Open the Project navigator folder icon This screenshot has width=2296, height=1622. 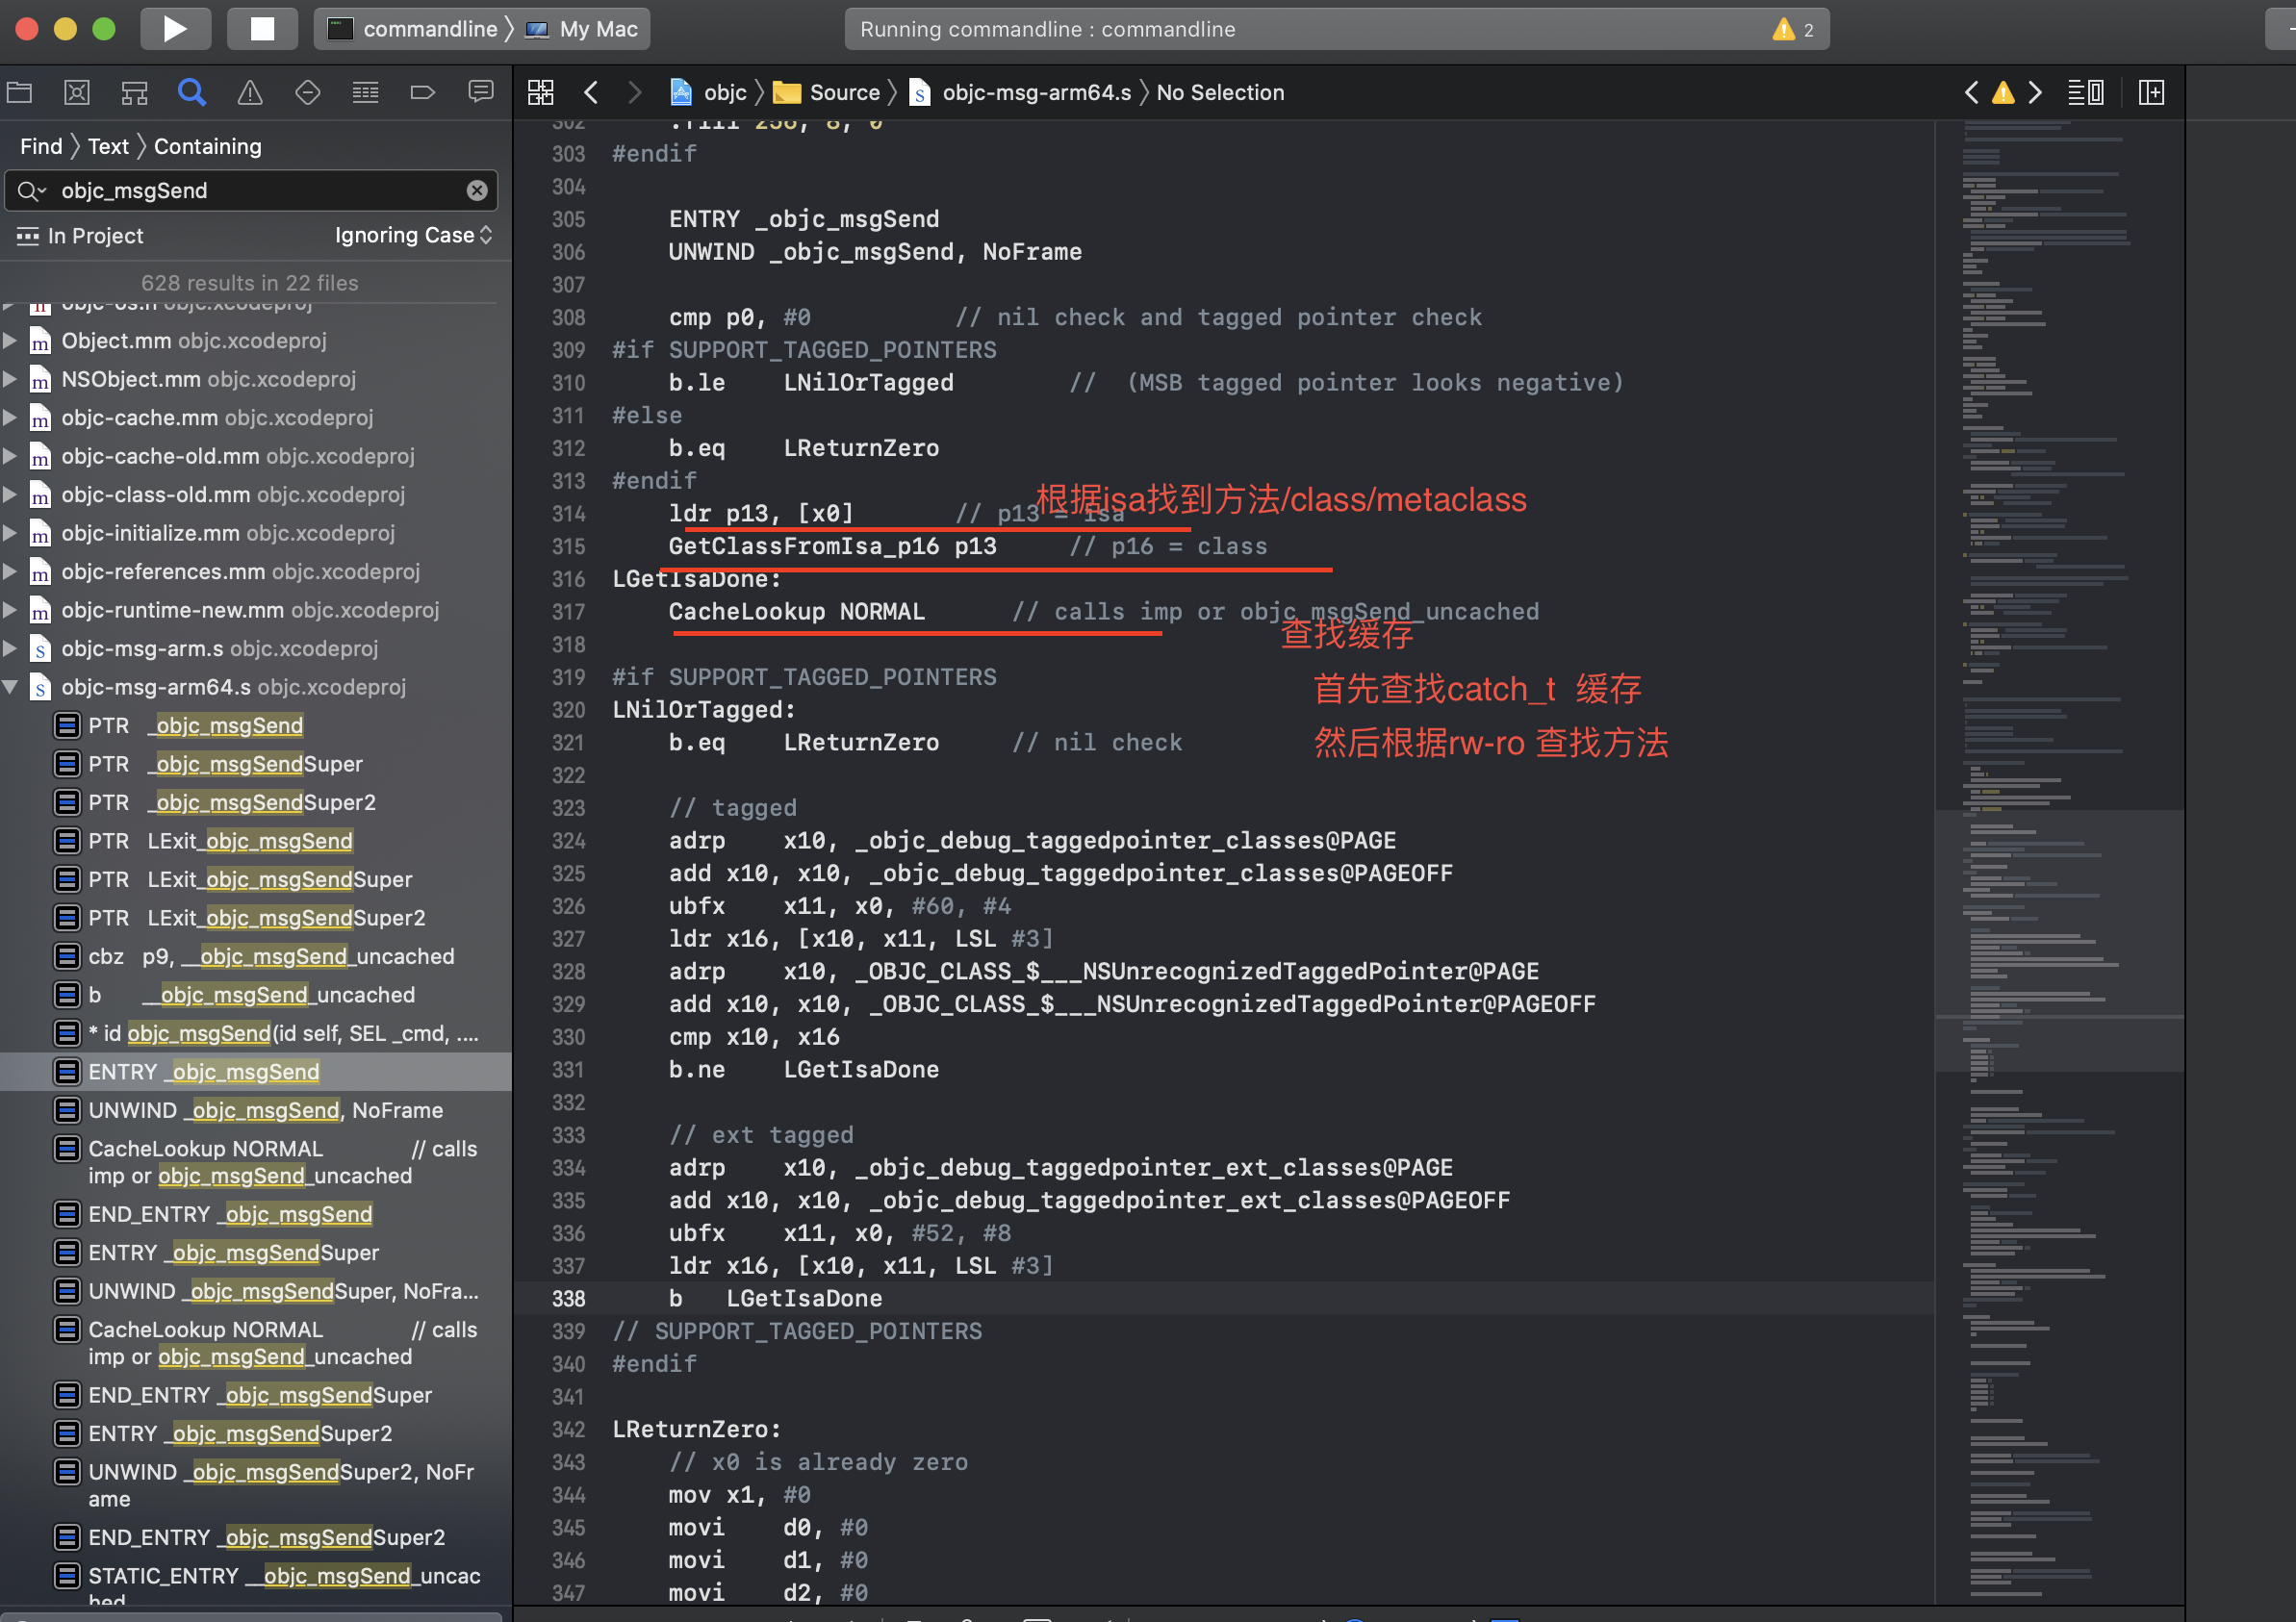pyautogui.click(x=19, y=93)
